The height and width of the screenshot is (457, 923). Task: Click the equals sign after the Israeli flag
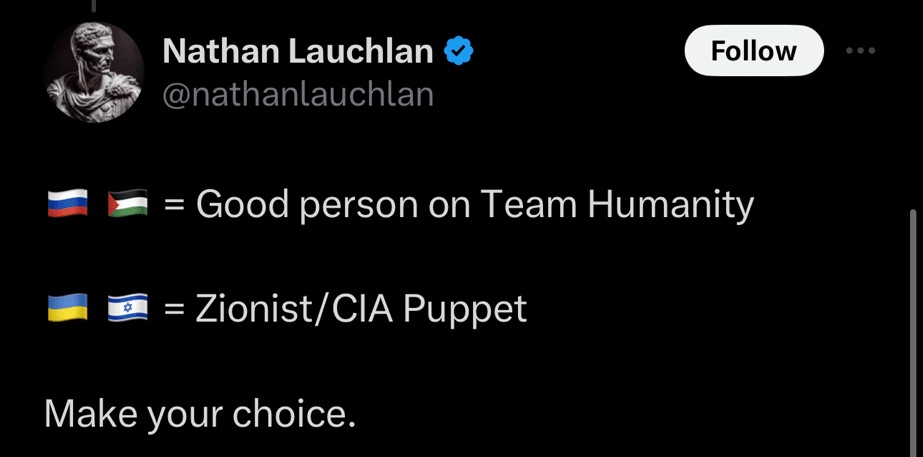pyautogui.click(x=174, y=309)
